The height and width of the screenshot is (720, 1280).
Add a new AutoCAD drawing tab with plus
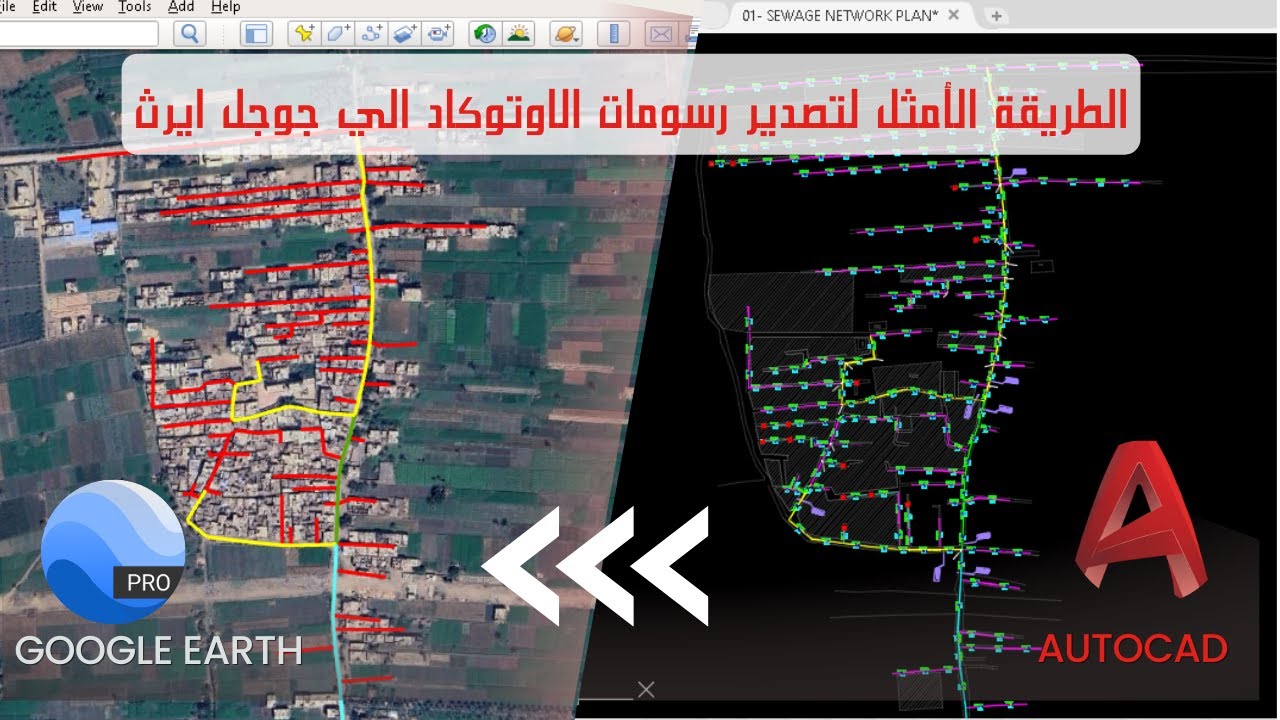point(995,16)
